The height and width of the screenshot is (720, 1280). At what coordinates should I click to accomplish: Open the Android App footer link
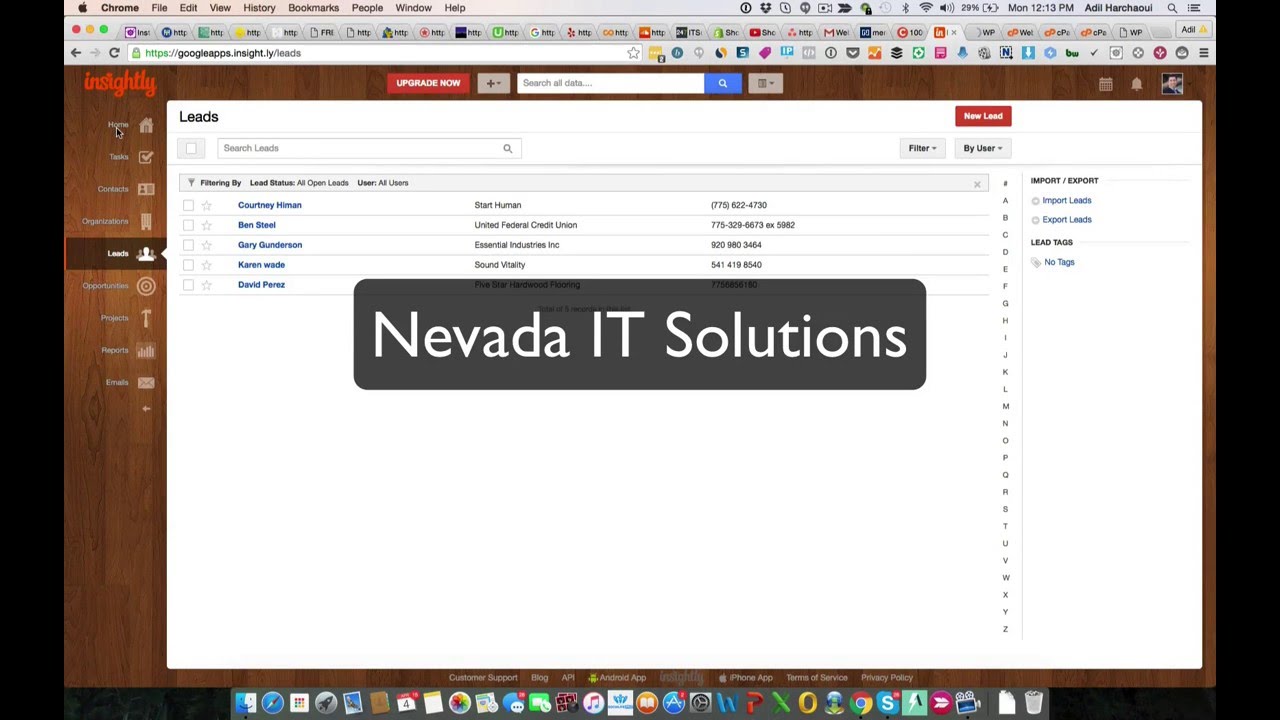pos(617,678)
